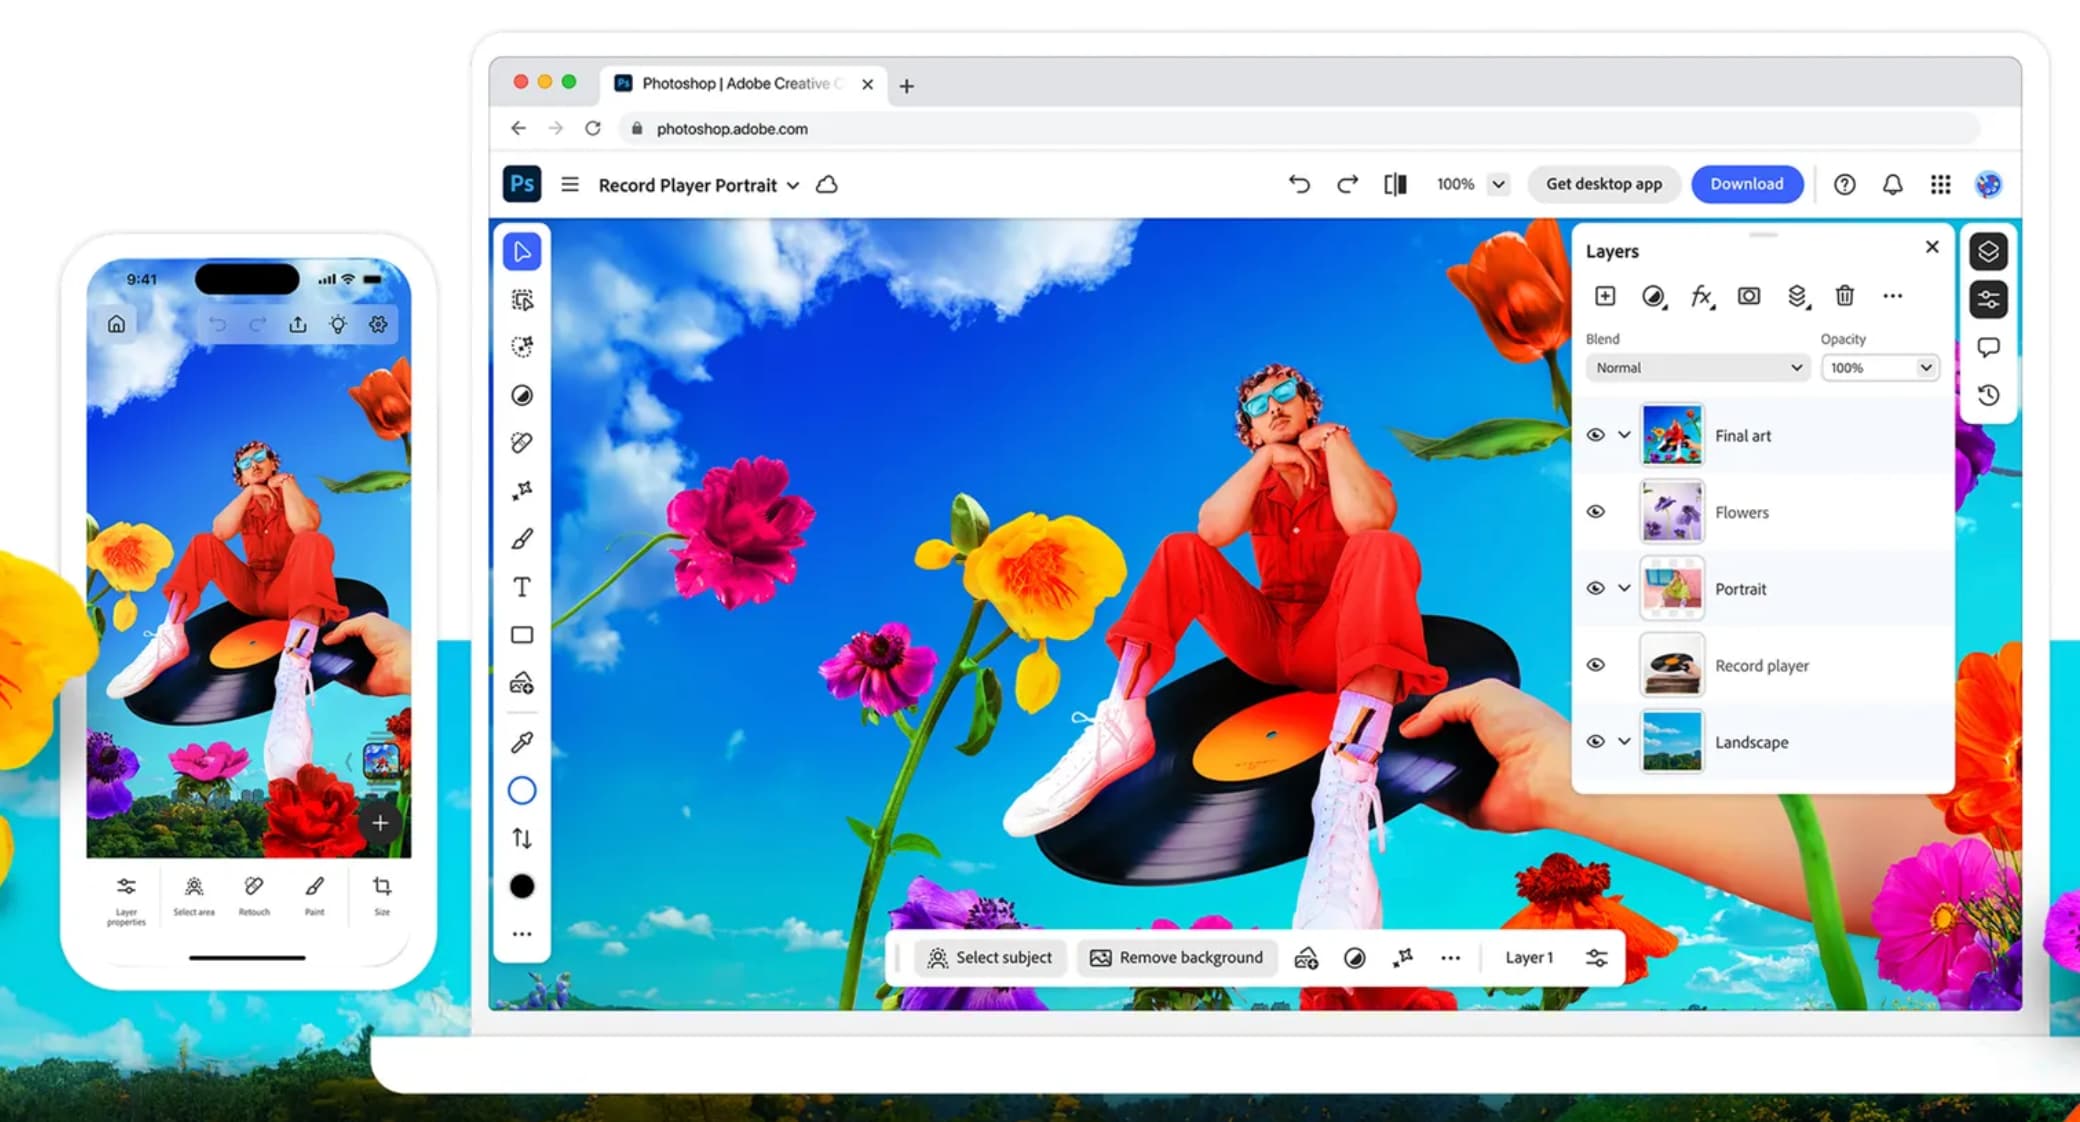Select the Eyedropper tool
Viewport: 2080px width, 1122px height.
522,742
